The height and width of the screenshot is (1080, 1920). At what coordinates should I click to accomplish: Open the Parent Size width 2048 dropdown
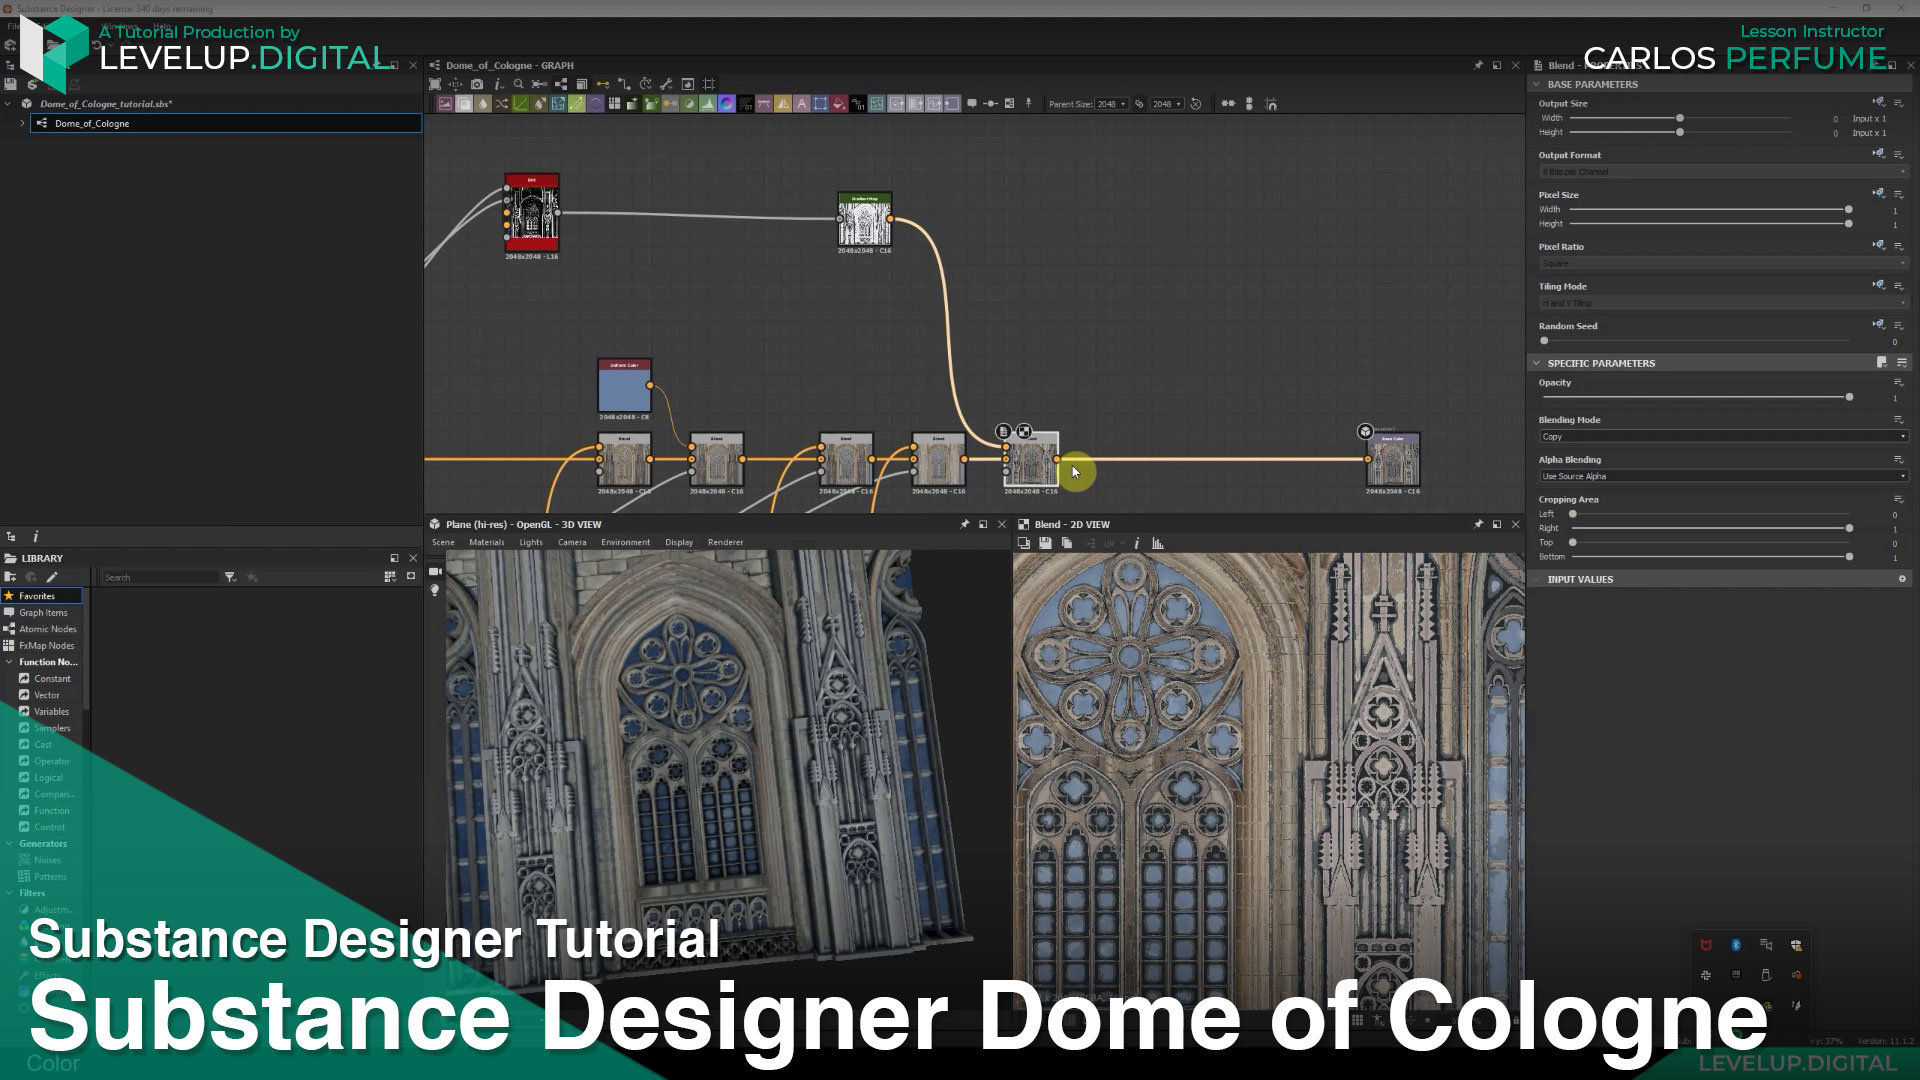coord(1112,104)
